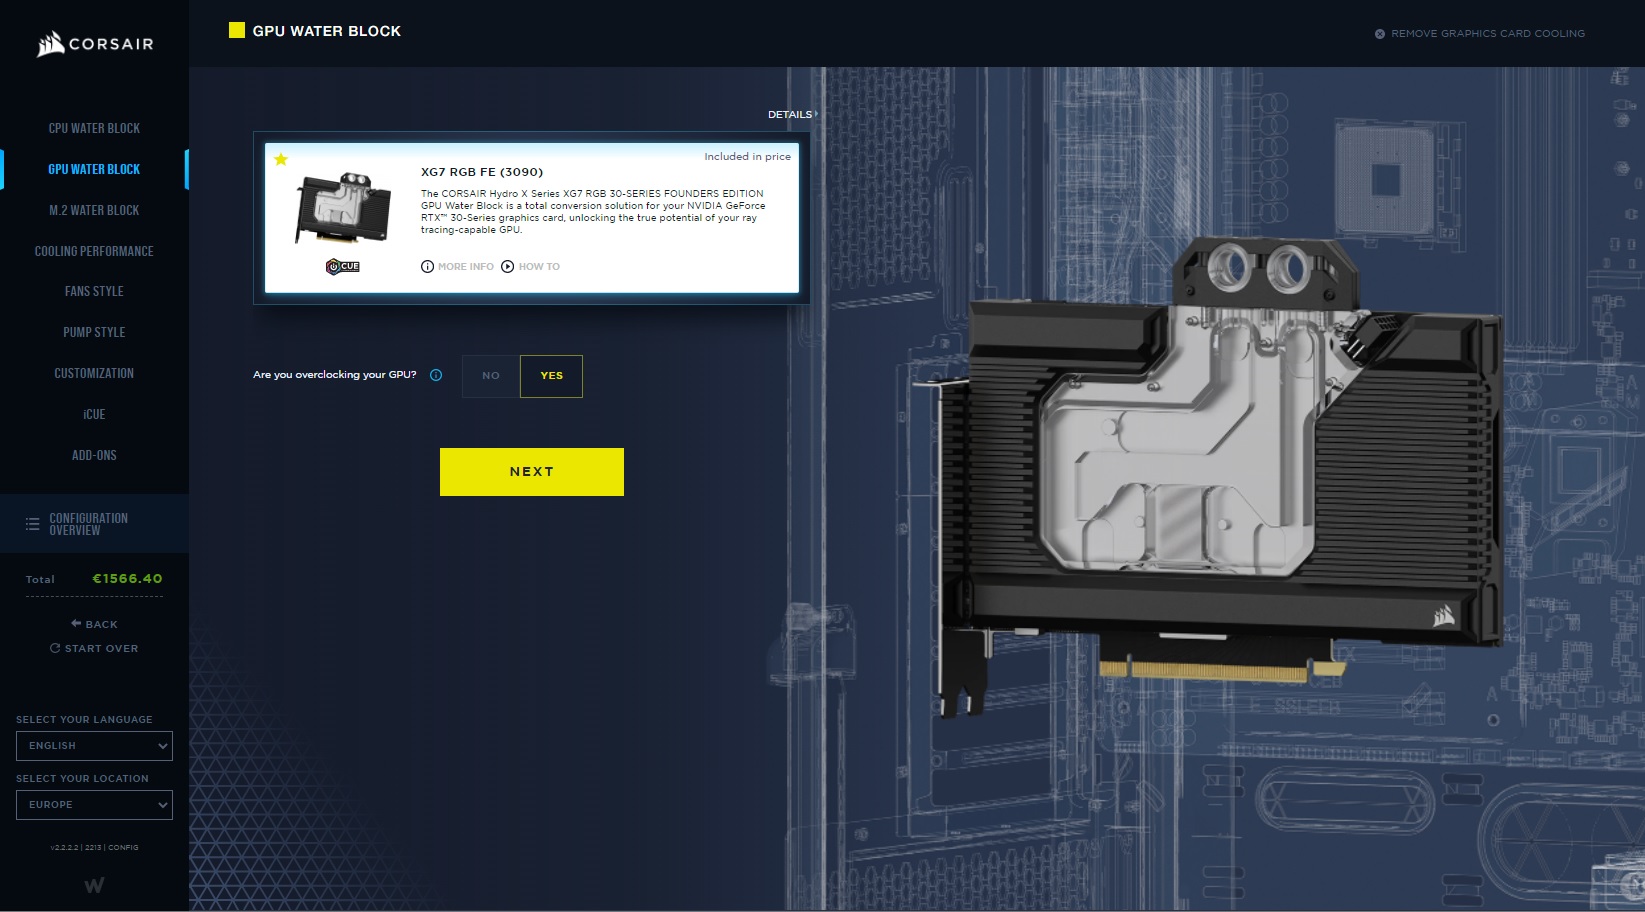Click the yellow star favorite icon

(281, 159)
